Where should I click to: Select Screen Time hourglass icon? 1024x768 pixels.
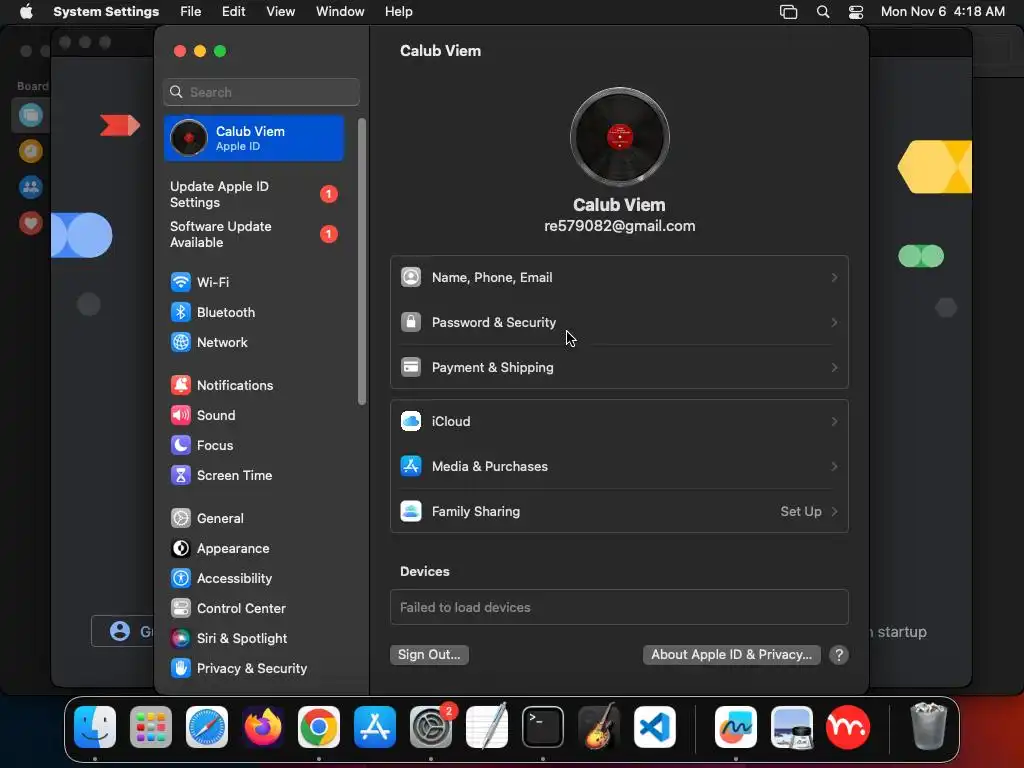(x=180, y=475)
